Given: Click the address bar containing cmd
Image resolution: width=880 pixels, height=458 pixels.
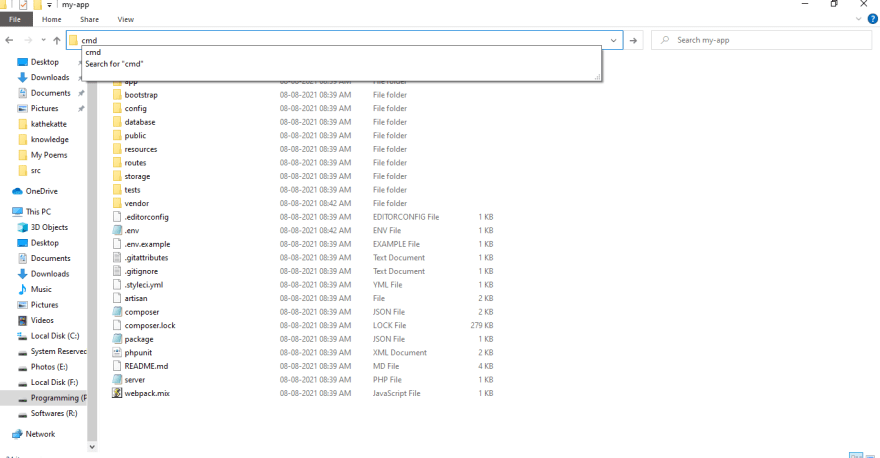Looking at the screenshot, I should click(345, 40).
